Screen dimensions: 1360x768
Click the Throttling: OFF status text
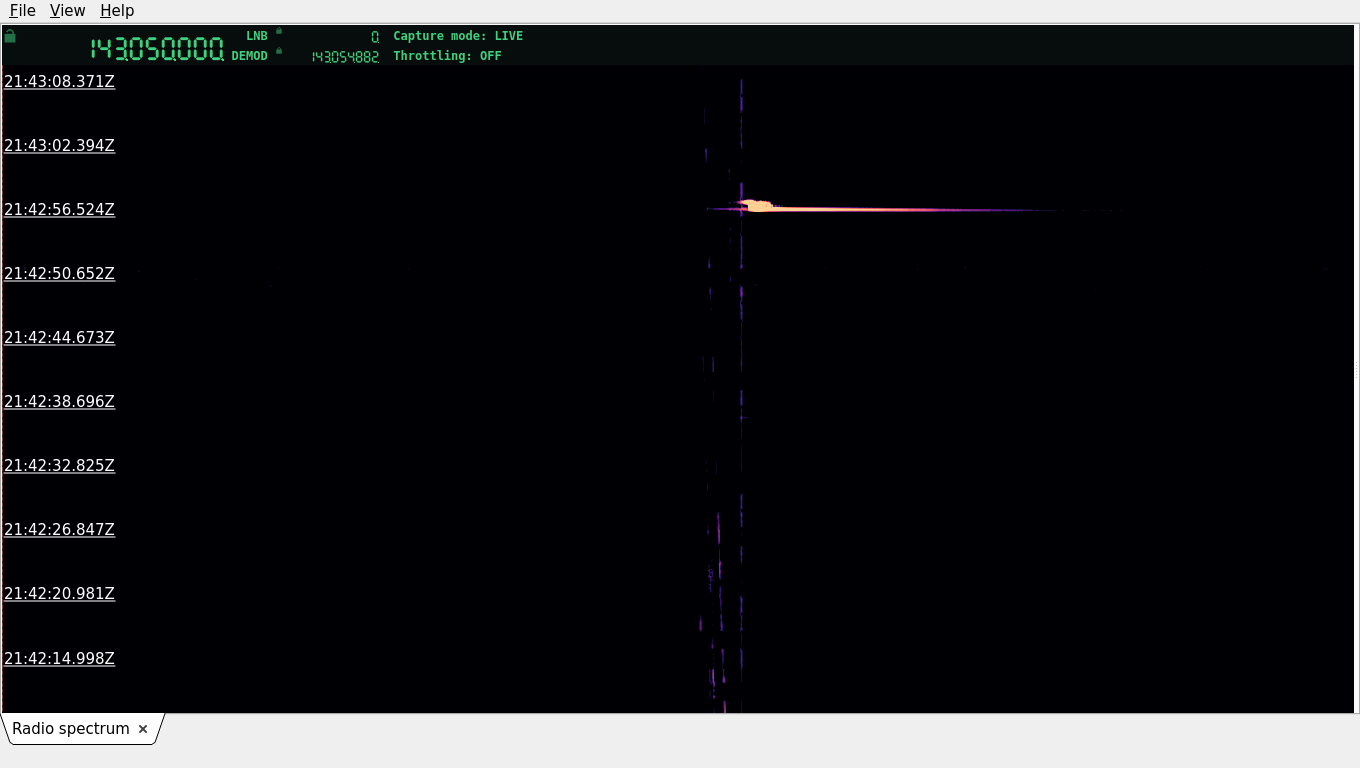pos(447,56)
